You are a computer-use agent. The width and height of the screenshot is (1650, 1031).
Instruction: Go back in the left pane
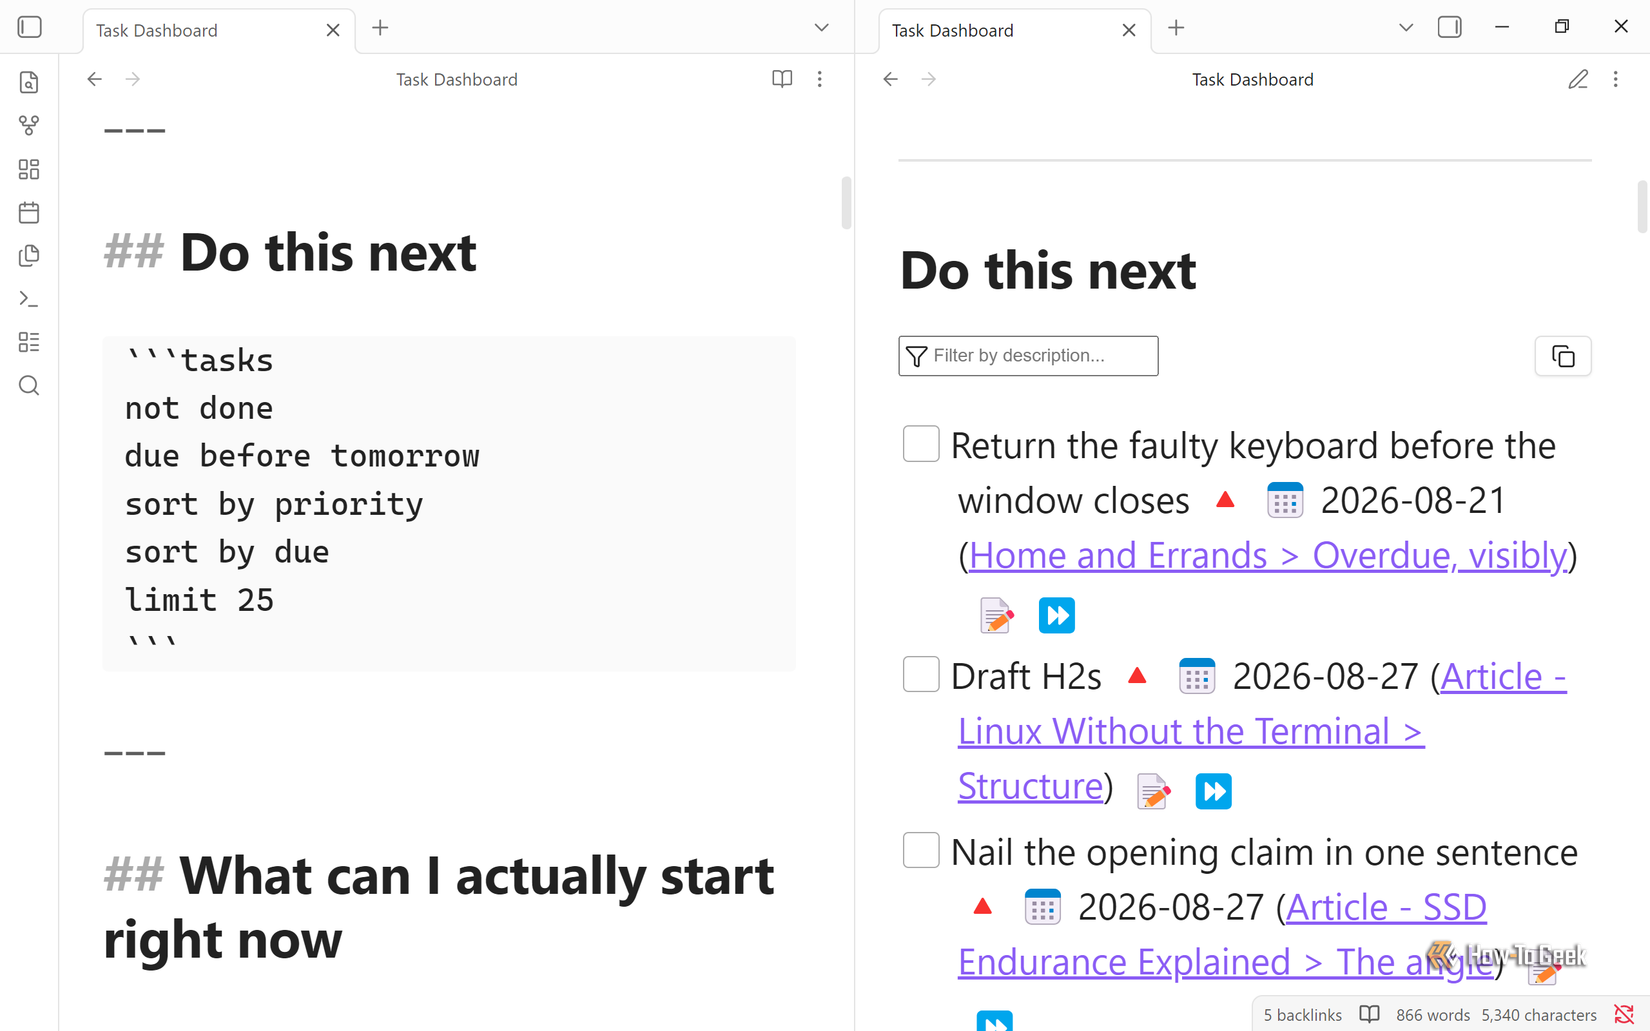click(94, 79)
